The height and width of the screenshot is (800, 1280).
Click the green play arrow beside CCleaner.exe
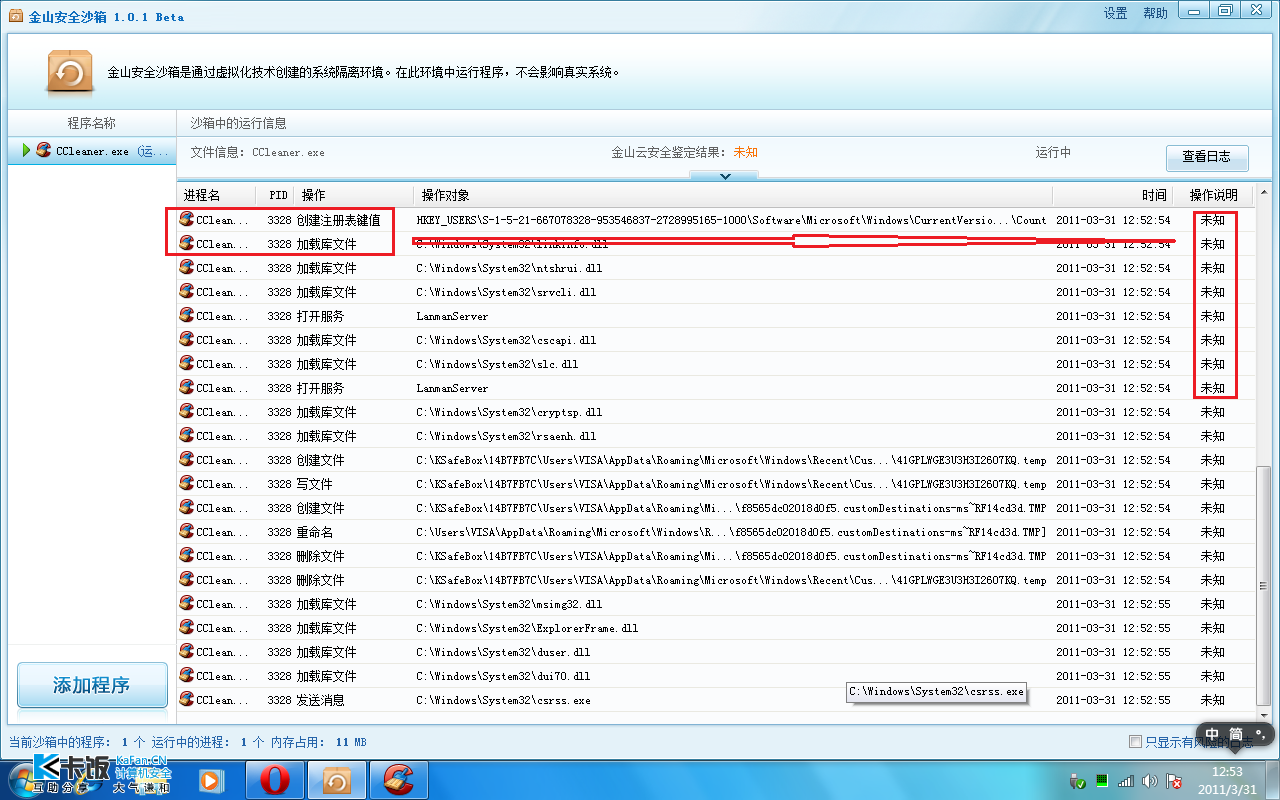pos(26,151)
